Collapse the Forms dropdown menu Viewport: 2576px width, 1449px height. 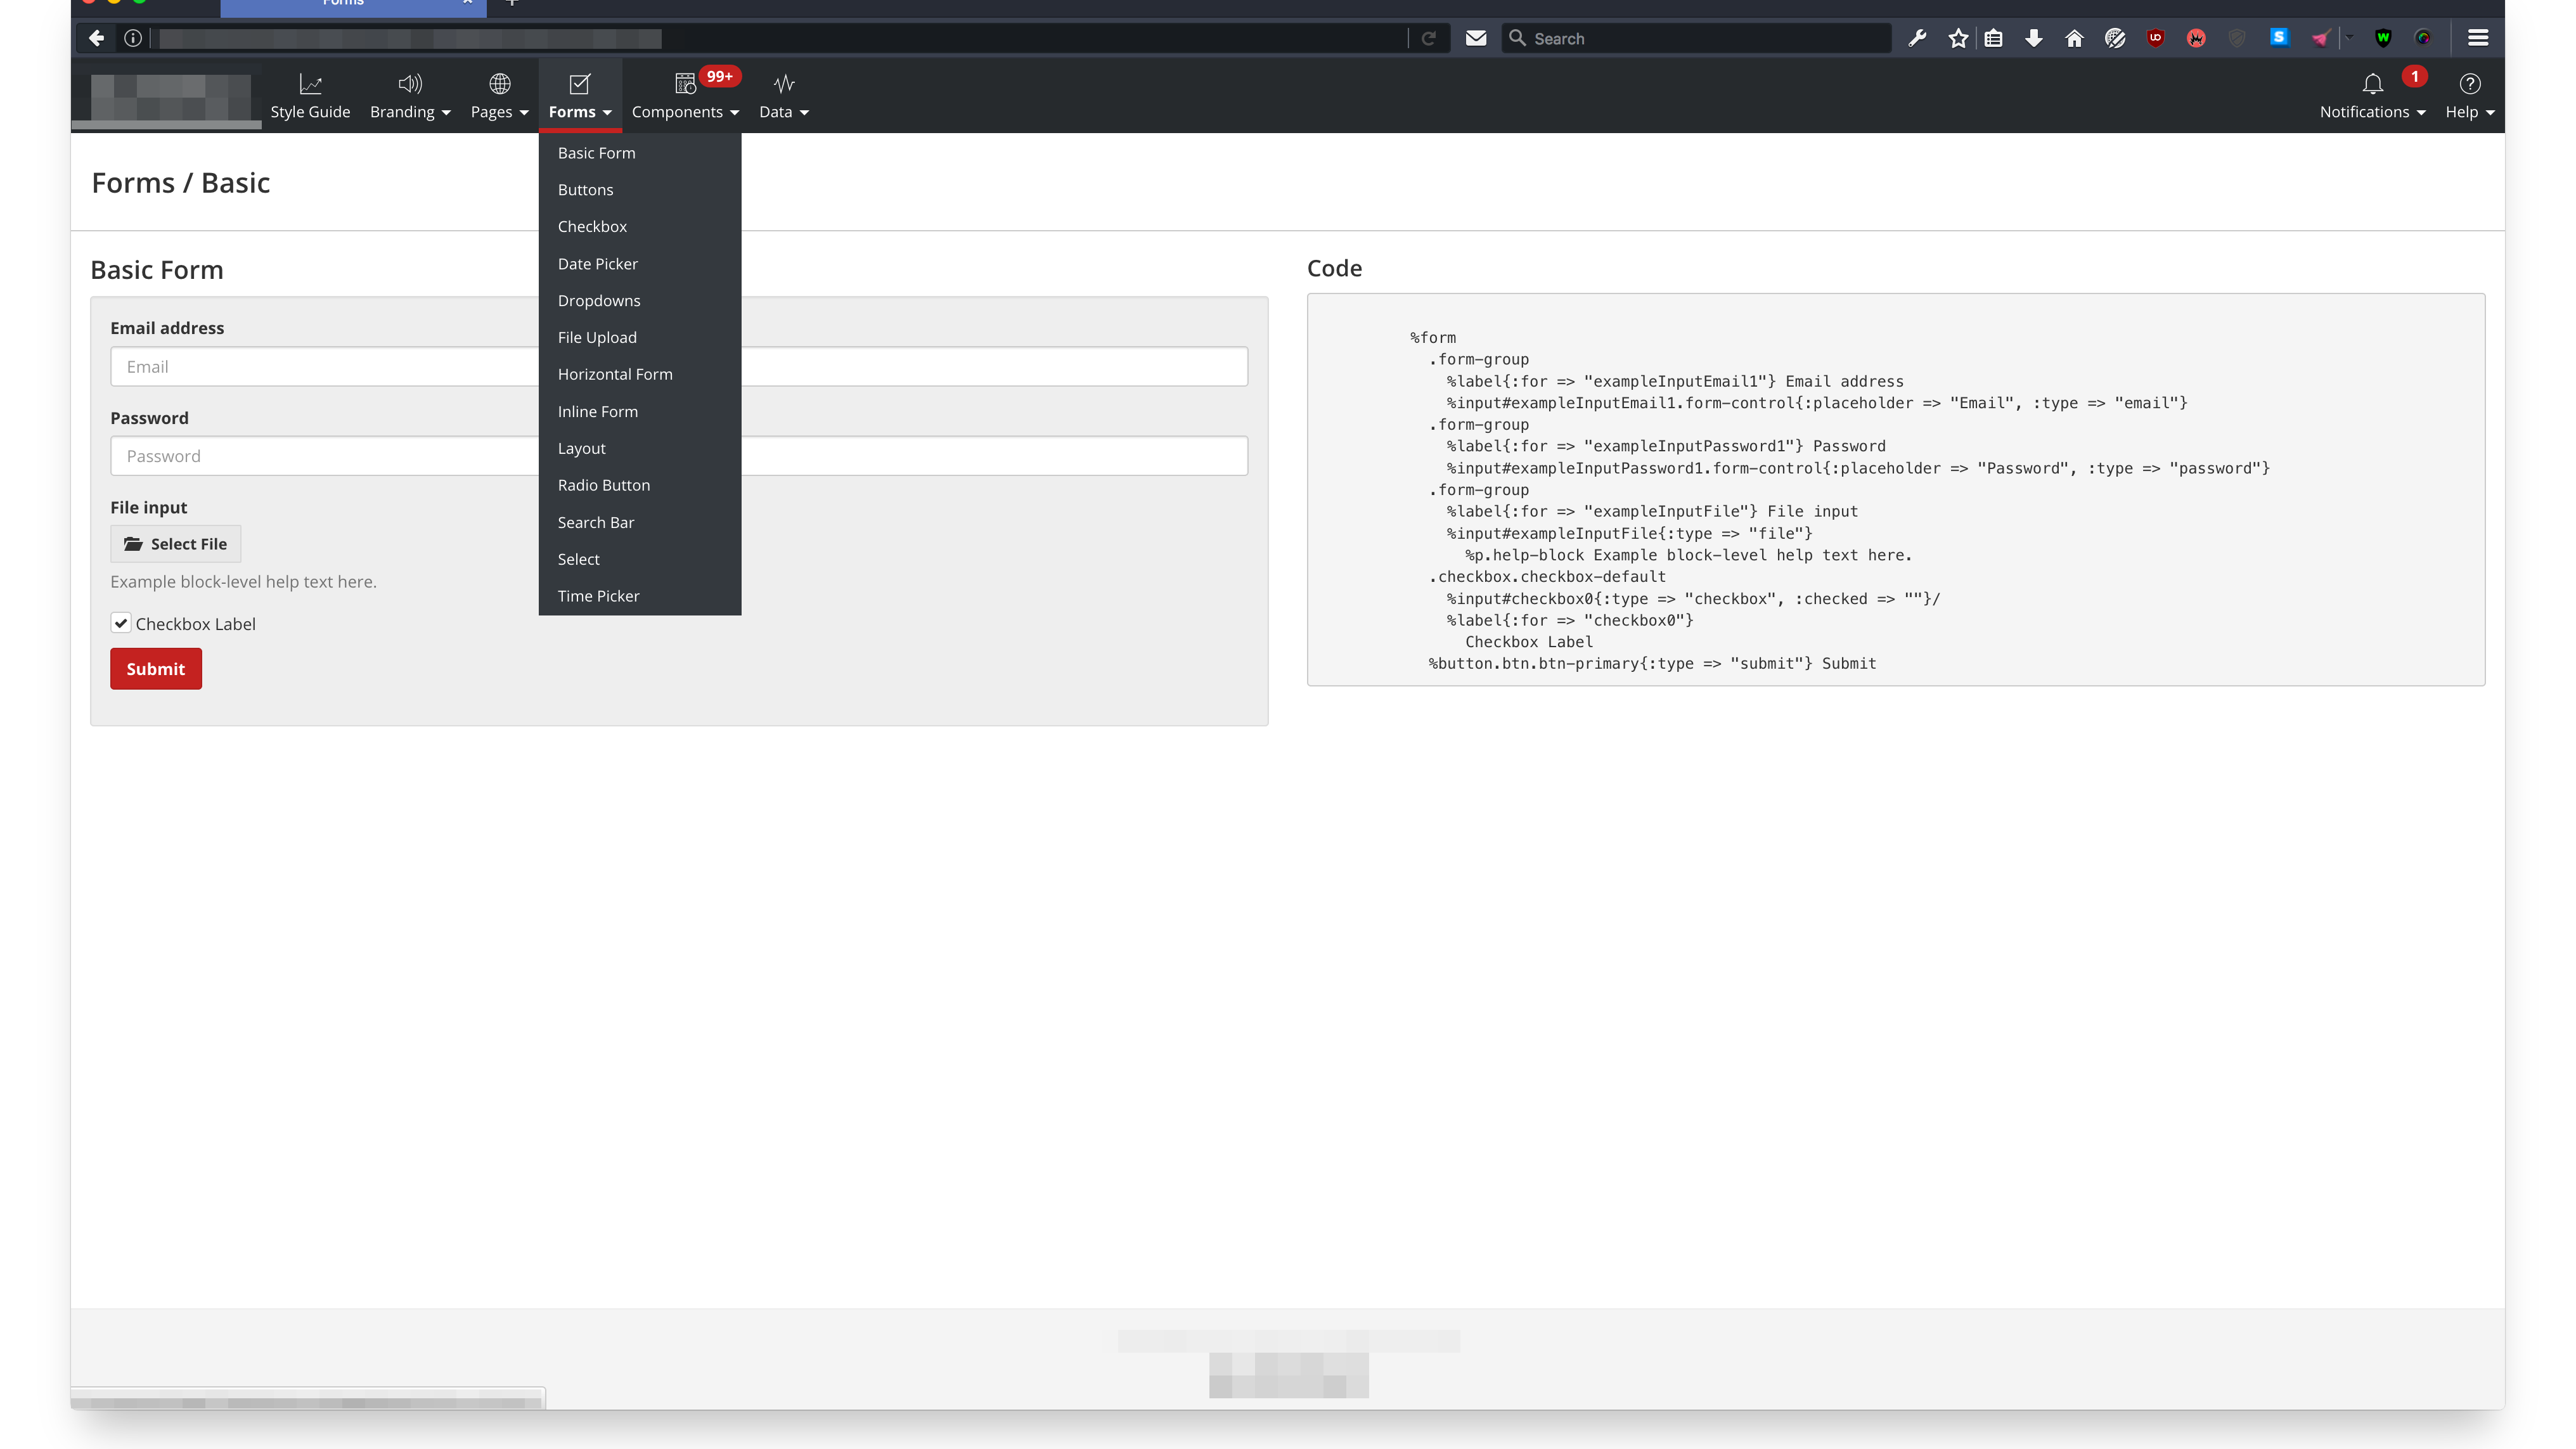point(580,96)
